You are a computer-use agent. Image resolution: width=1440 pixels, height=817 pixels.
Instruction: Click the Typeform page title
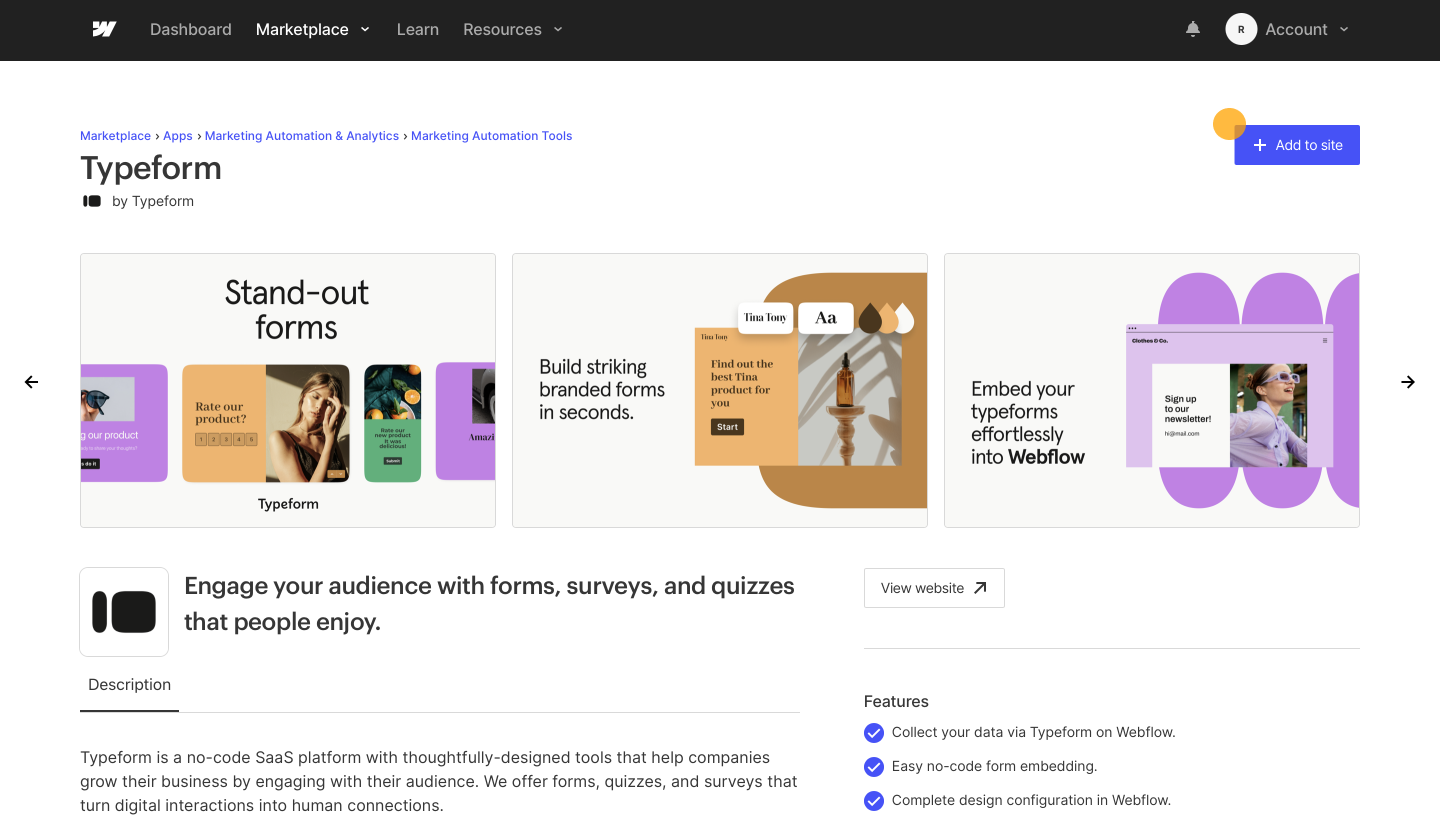pyautogui.click(x=151, y=168)
